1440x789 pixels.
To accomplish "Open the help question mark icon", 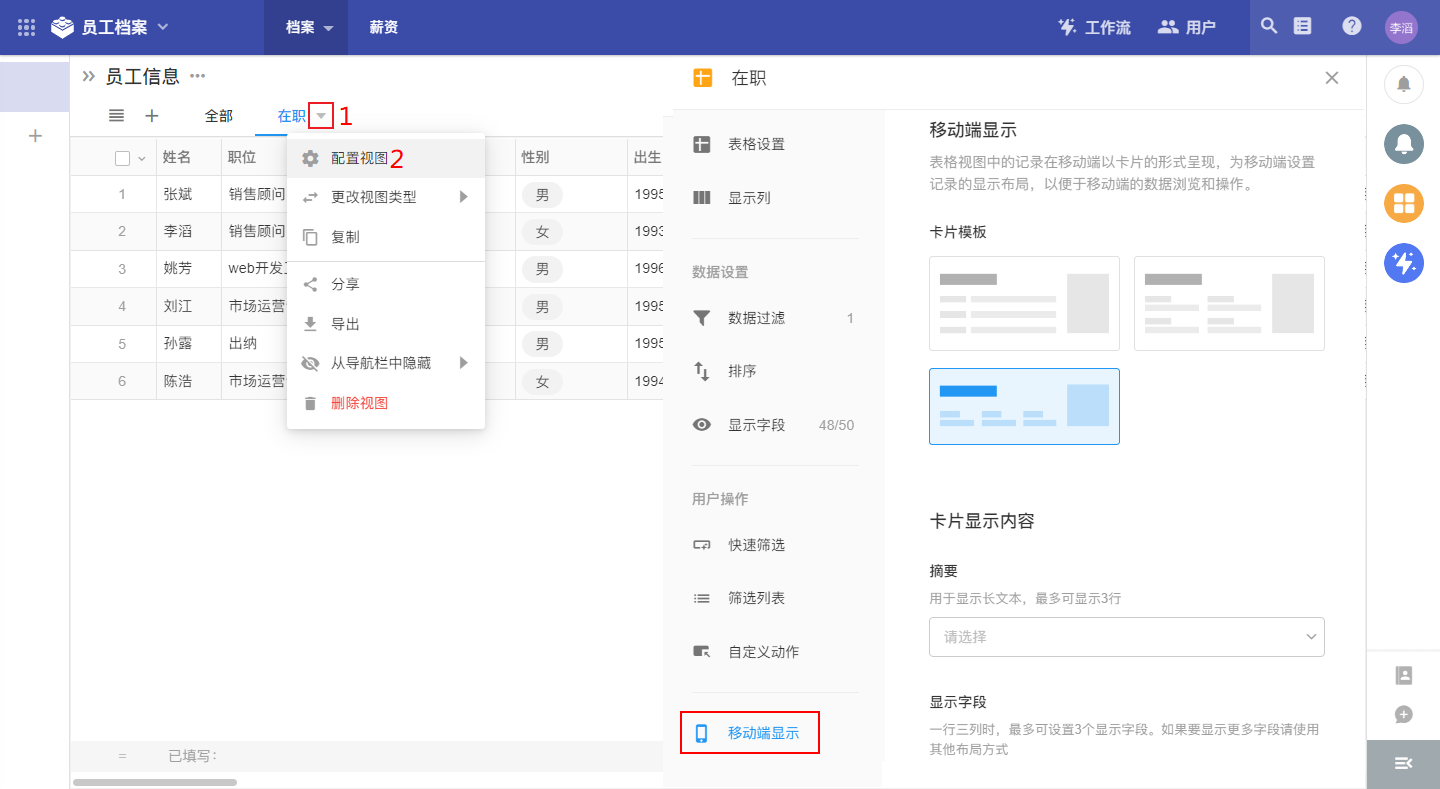I will click(1352, 27).
